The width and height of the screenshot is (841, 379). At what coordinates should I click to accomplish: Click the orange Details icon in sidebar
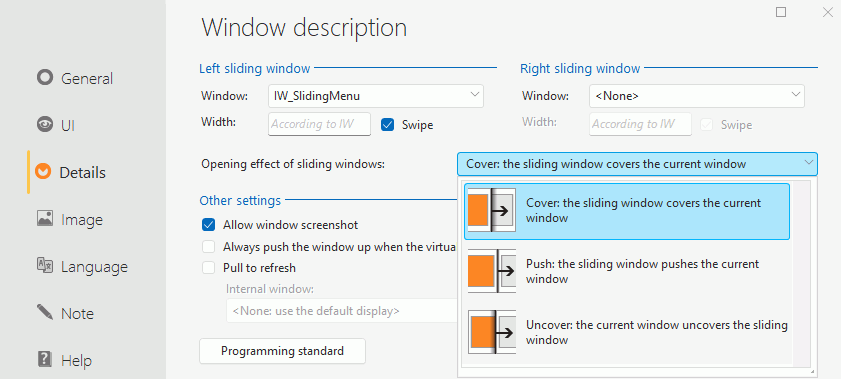(x=43, y=172)
